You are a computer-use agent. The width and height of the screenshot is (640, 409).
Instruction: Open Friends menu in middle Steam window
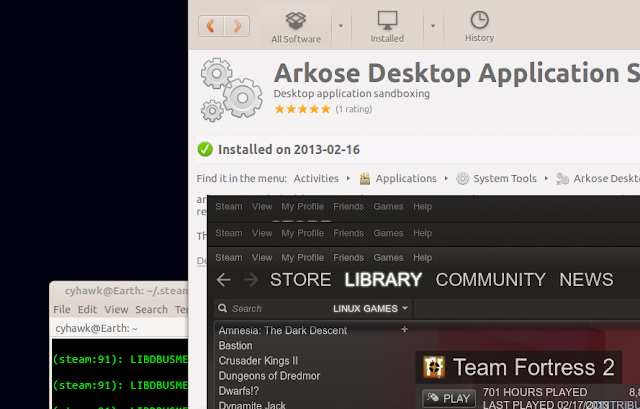(x=348, y=233)
